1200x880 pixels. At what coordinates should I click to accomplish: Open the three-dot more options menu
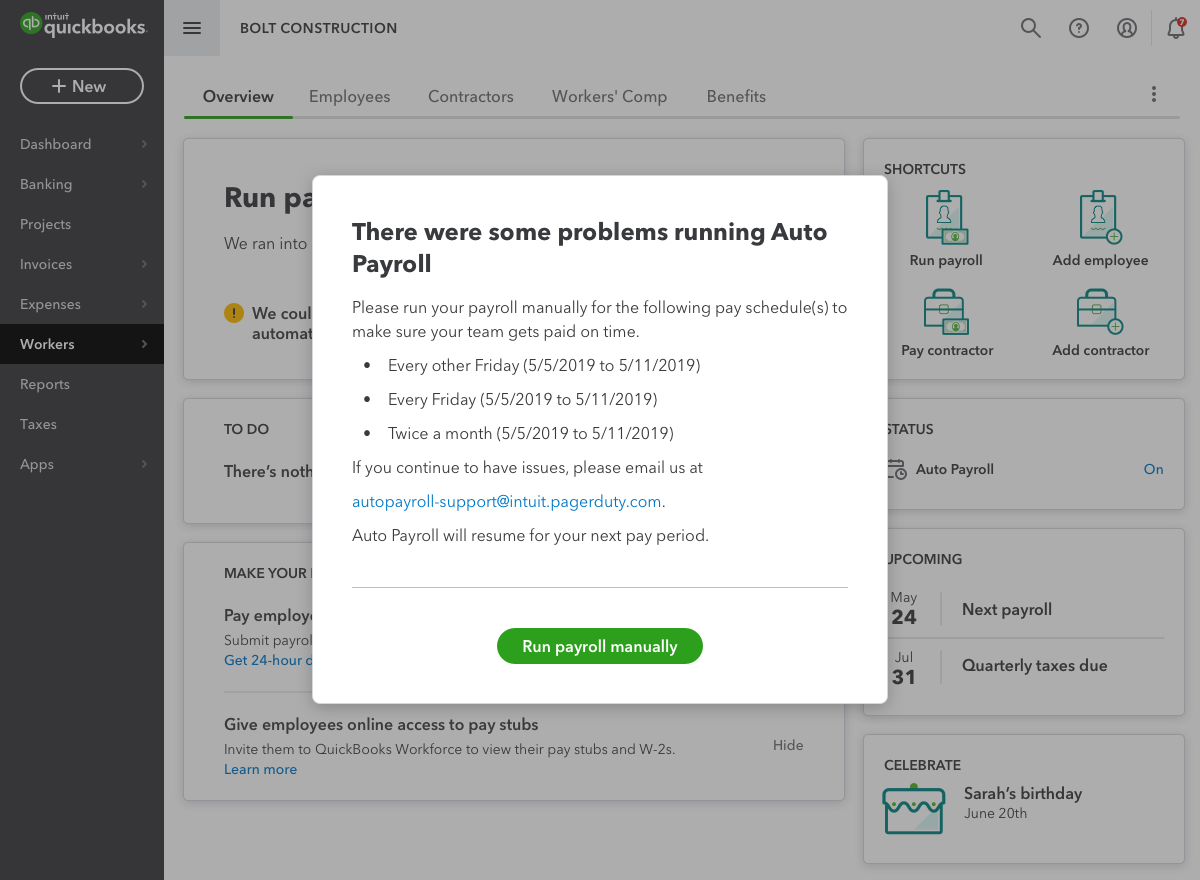1153,95
